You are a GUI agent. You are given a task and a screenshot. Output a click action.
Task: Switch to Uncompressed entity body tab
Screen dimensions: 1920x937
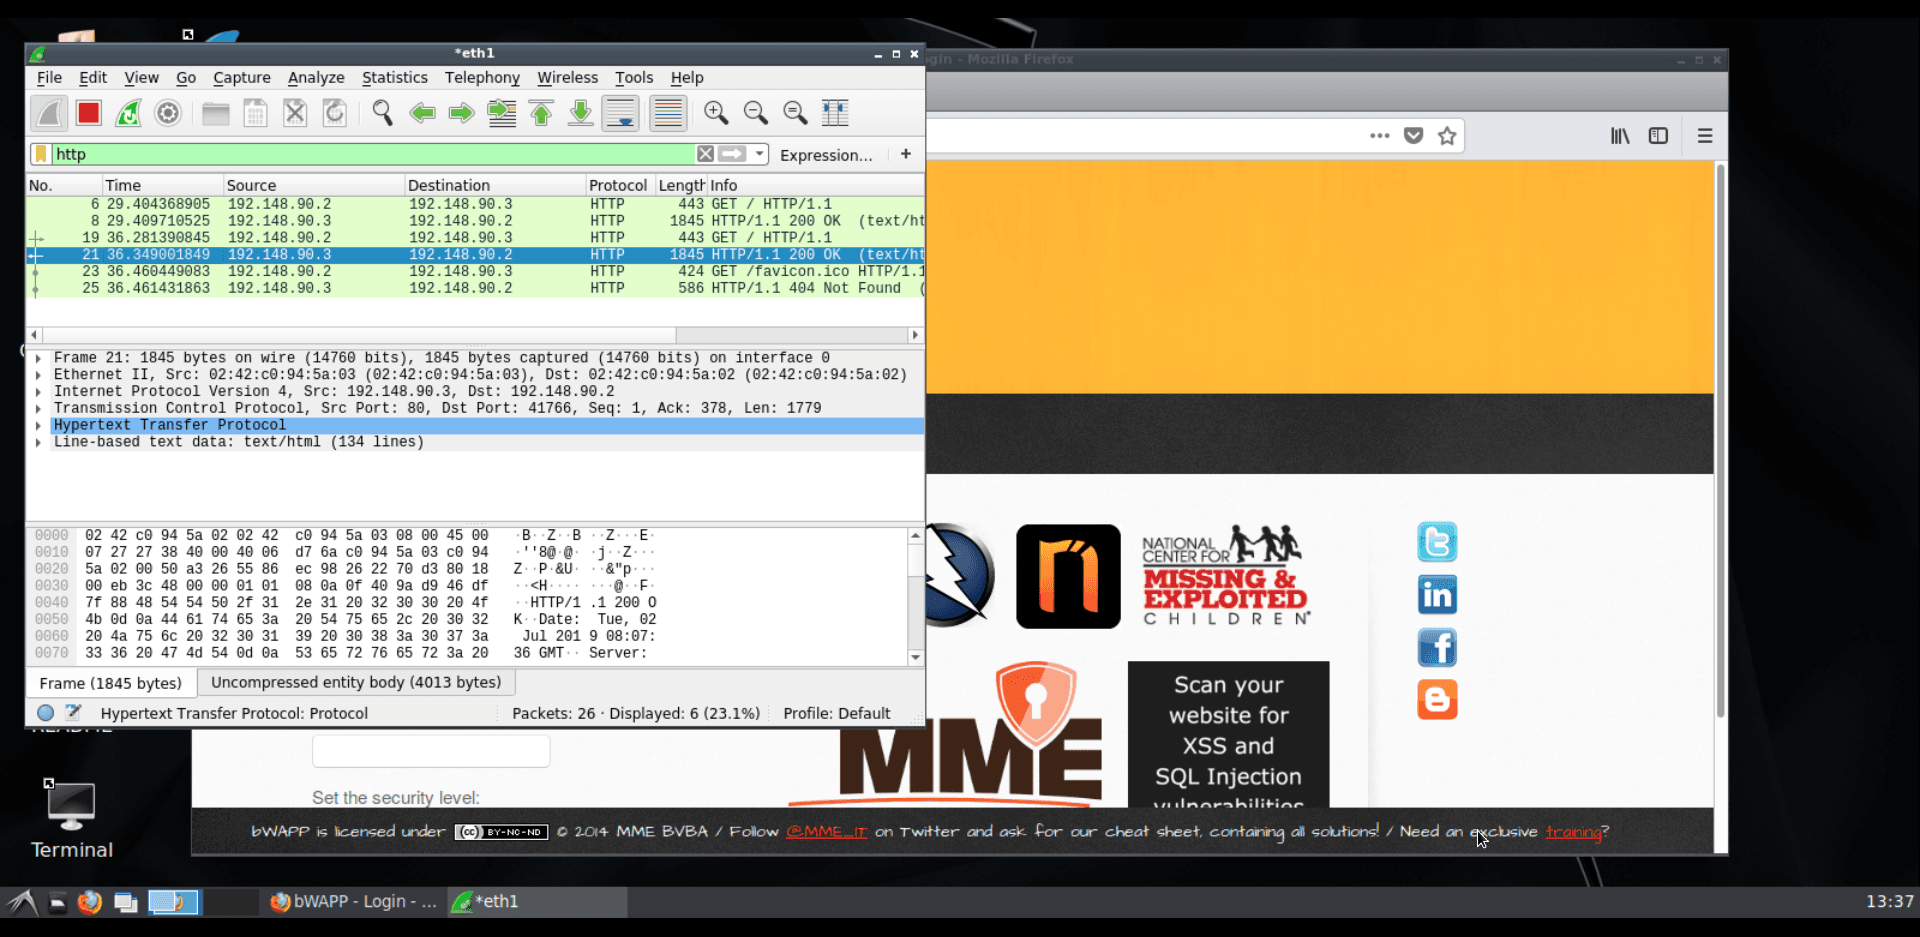[356, 682]
